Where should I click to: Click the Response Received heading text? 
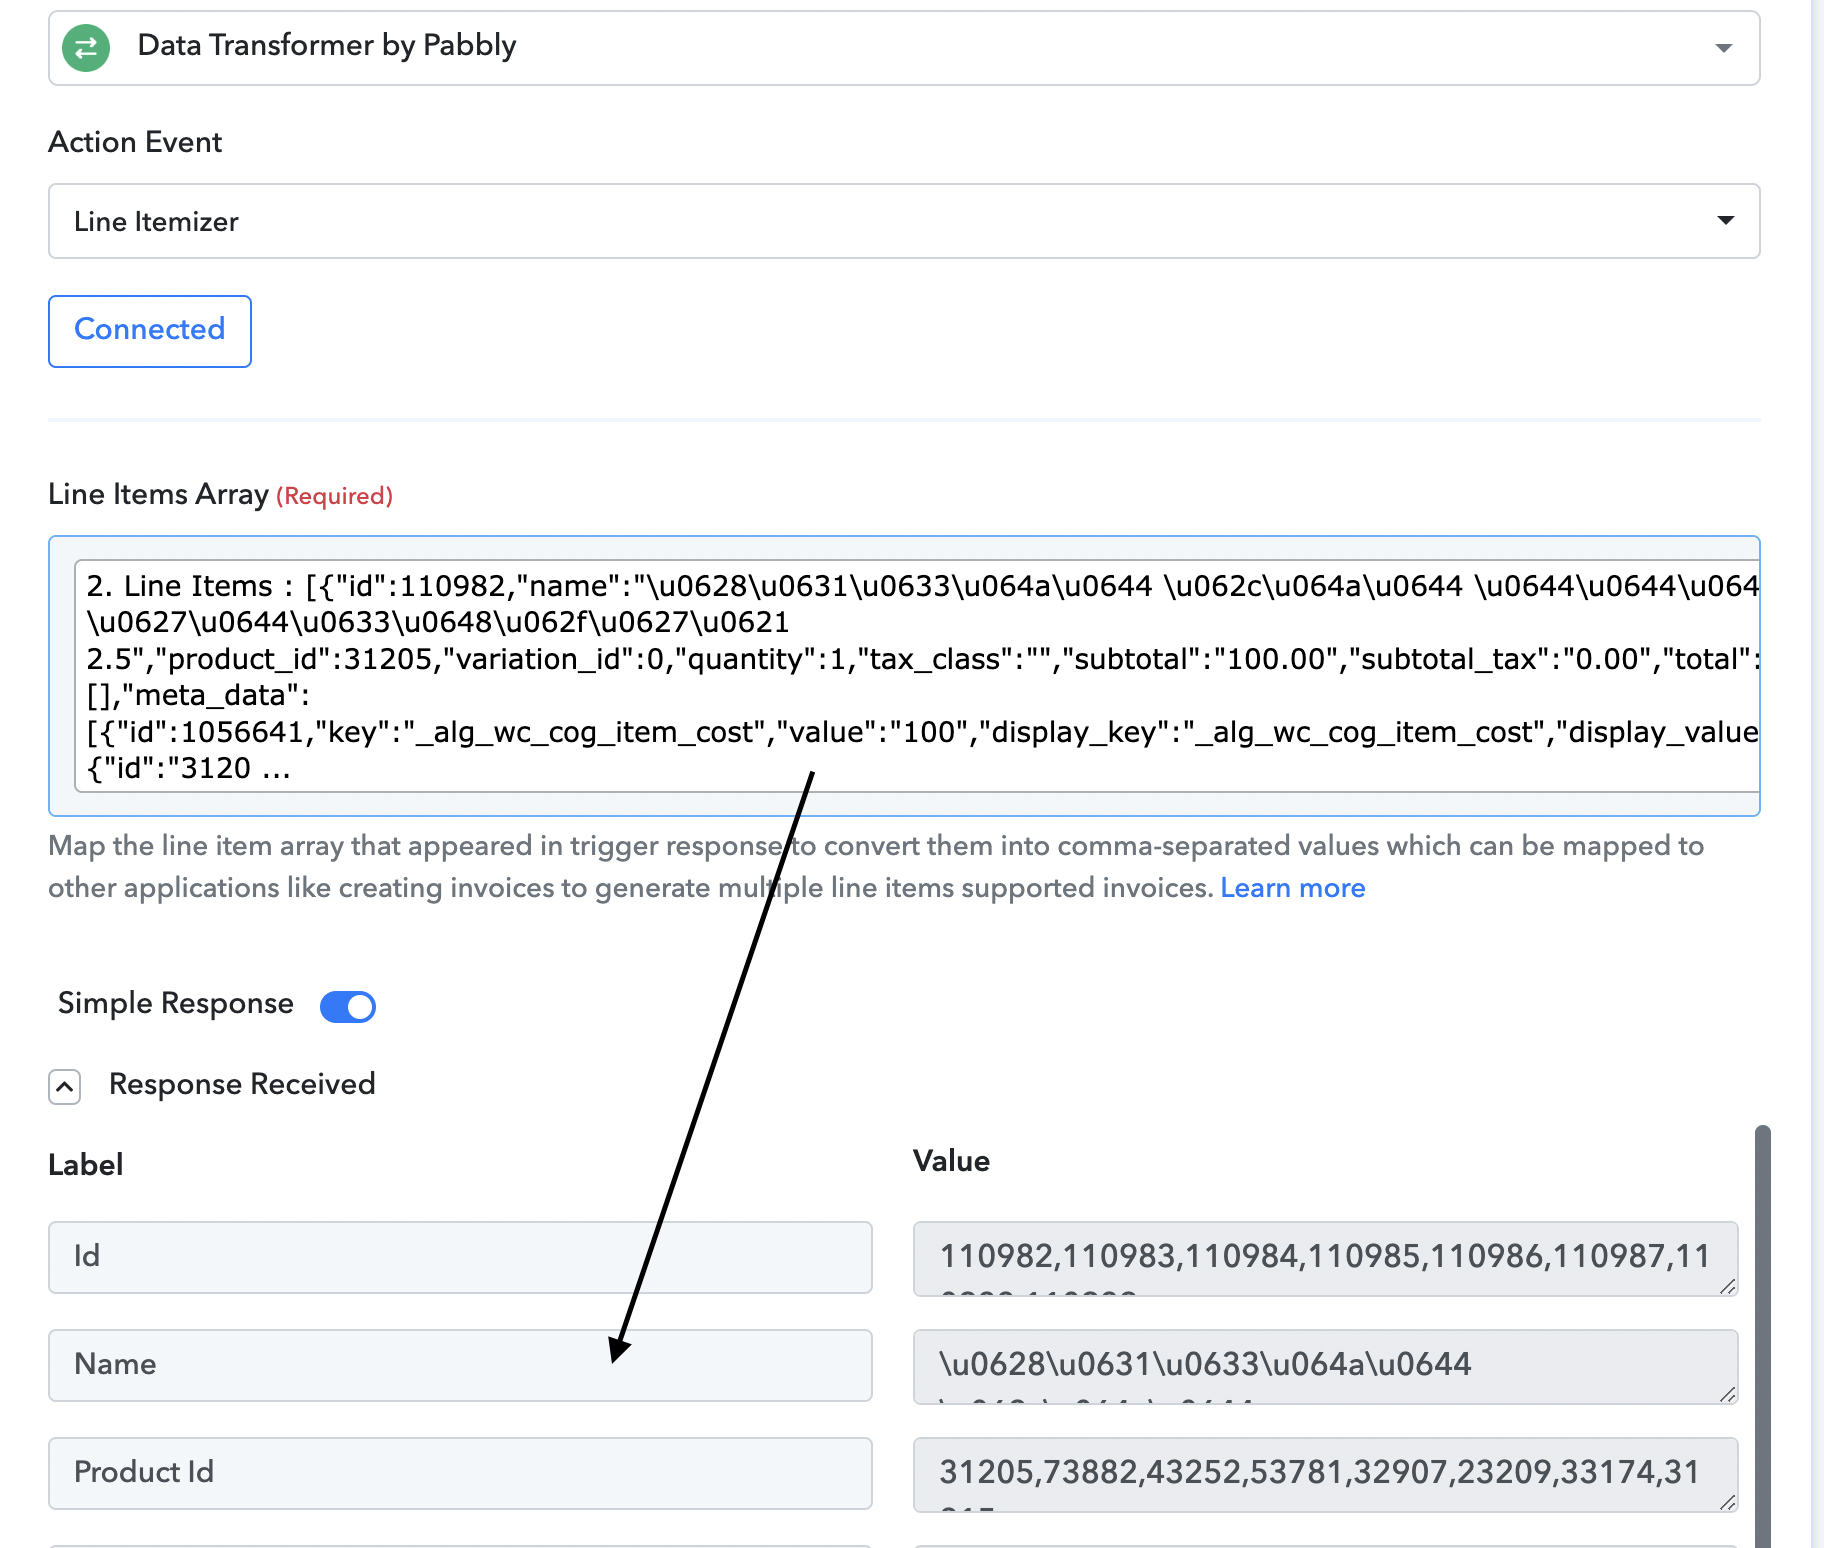(x=242, y=1084)
